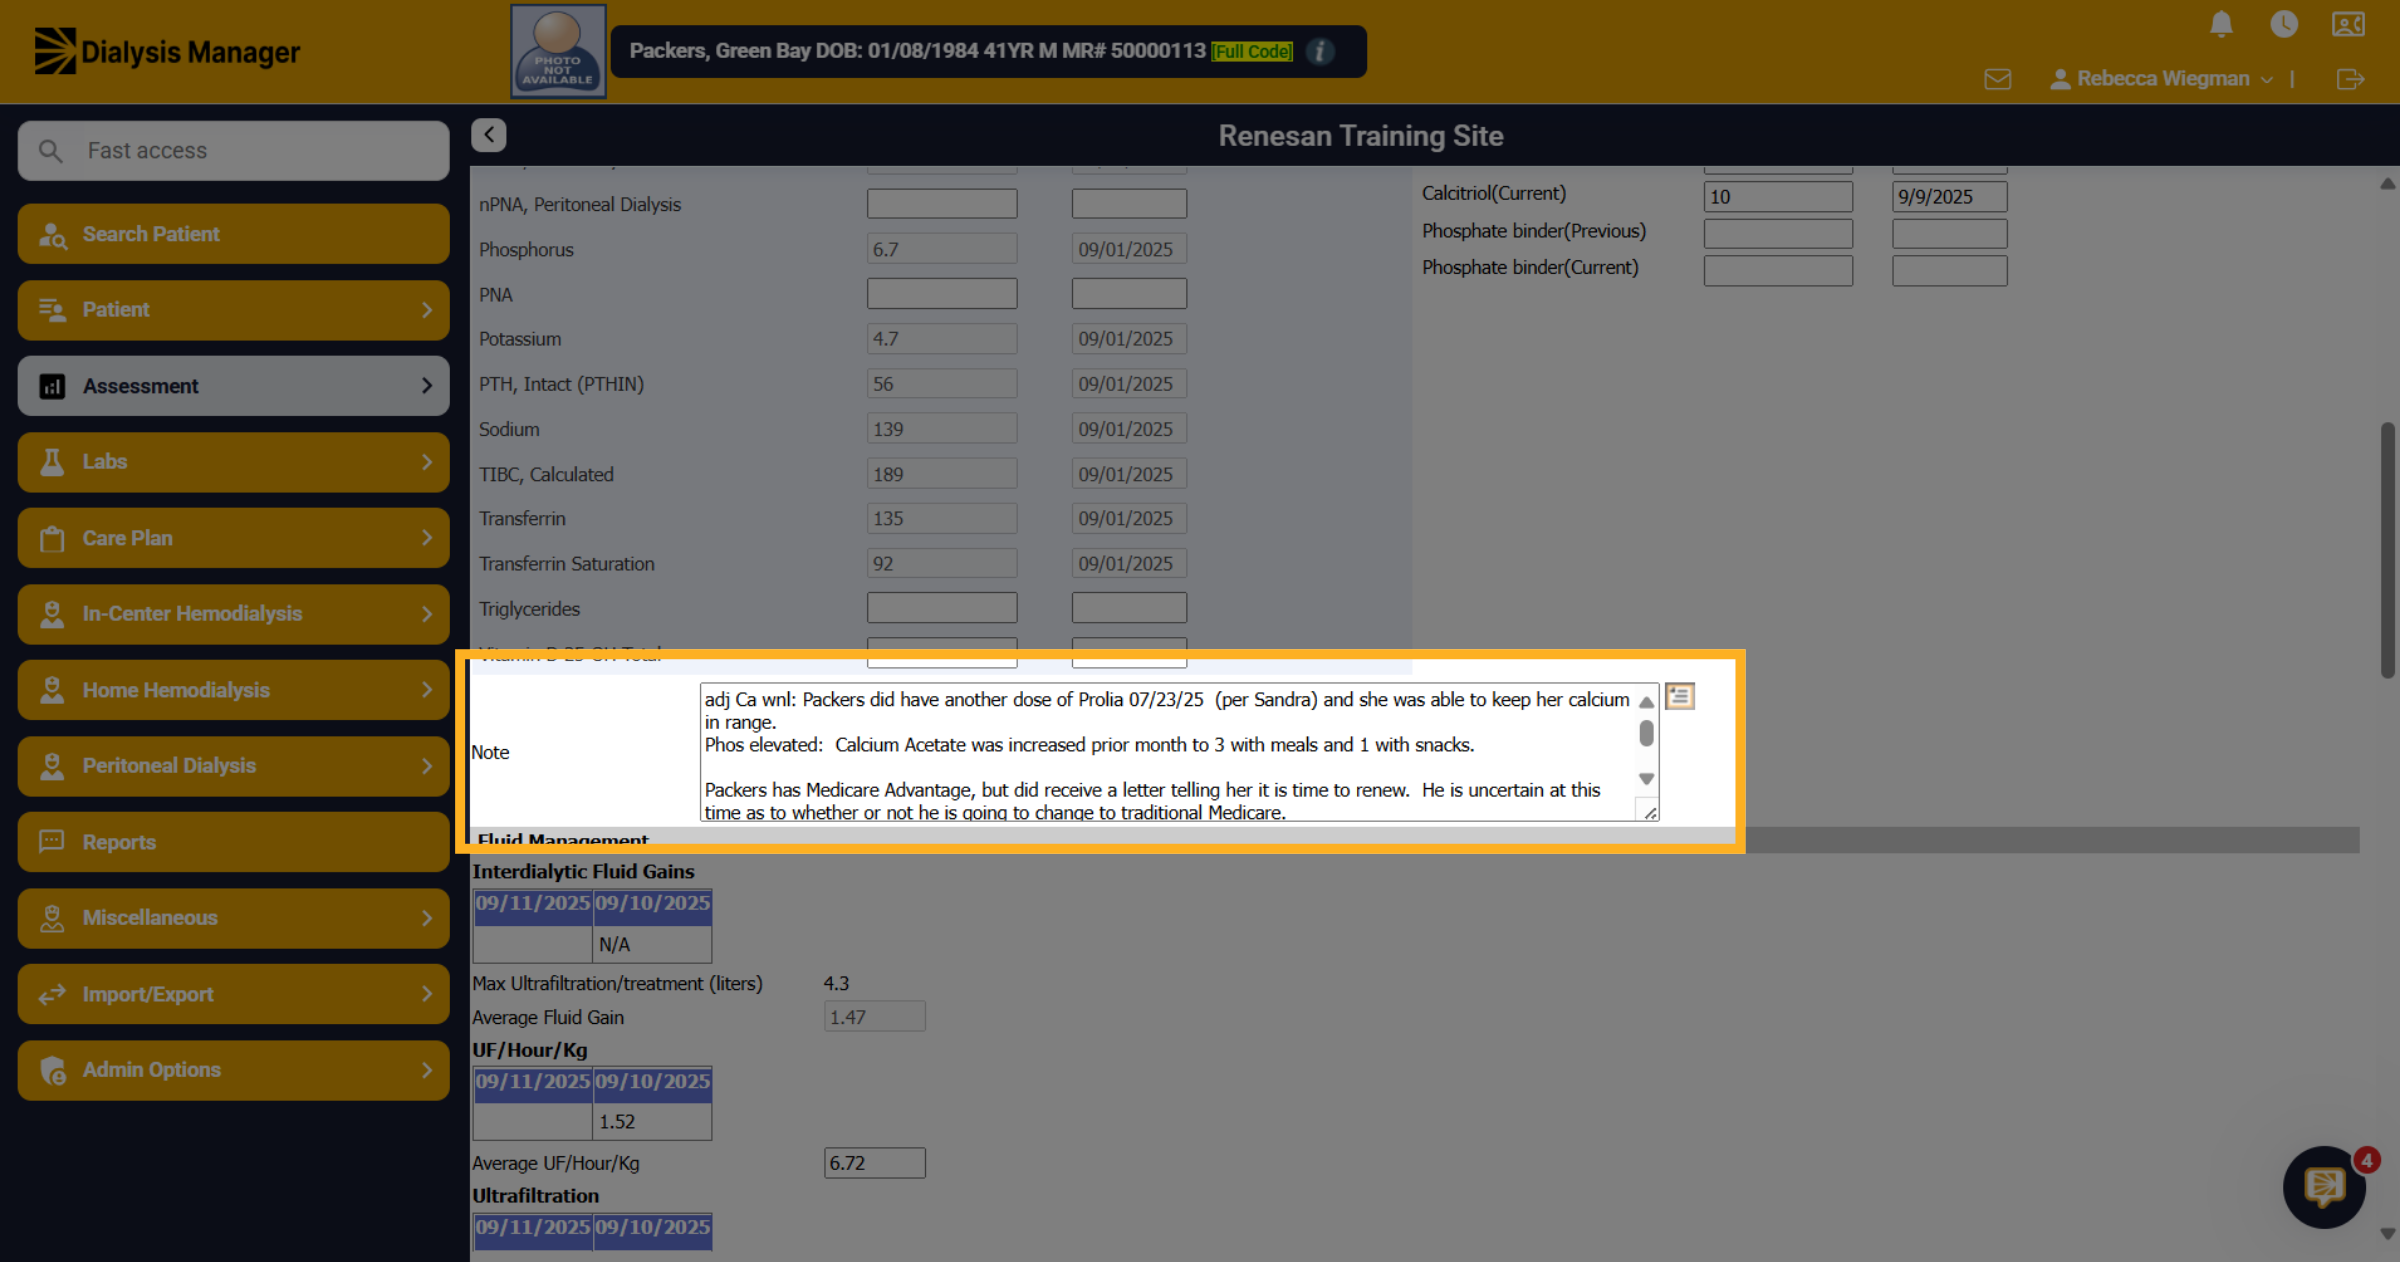This screenshot has width=2400, height=1262.
Task: Click the logout icon
Action: tap(2350, 79)
